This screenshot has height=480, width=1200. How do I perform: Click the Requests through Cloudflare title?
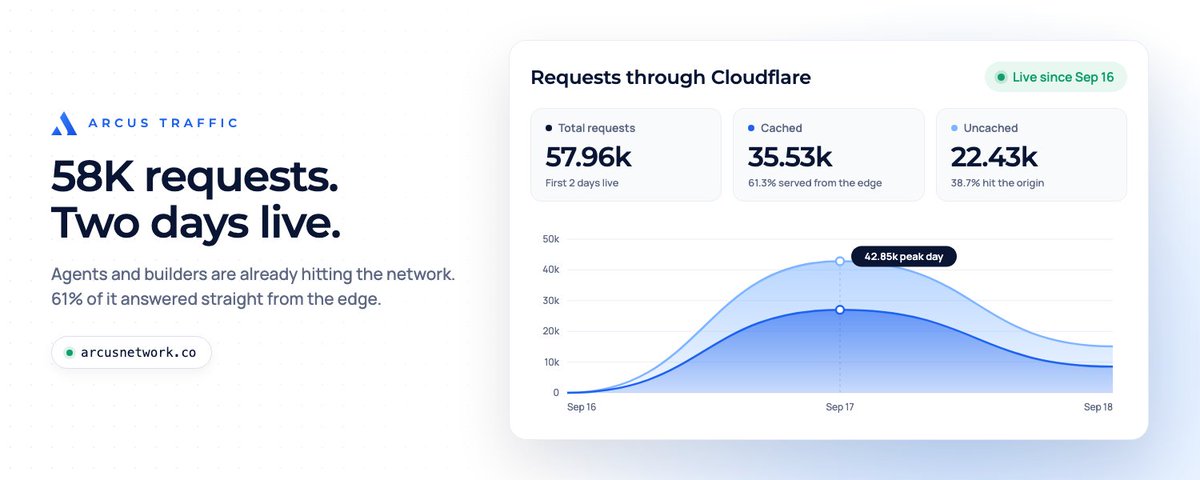(670, 77)
